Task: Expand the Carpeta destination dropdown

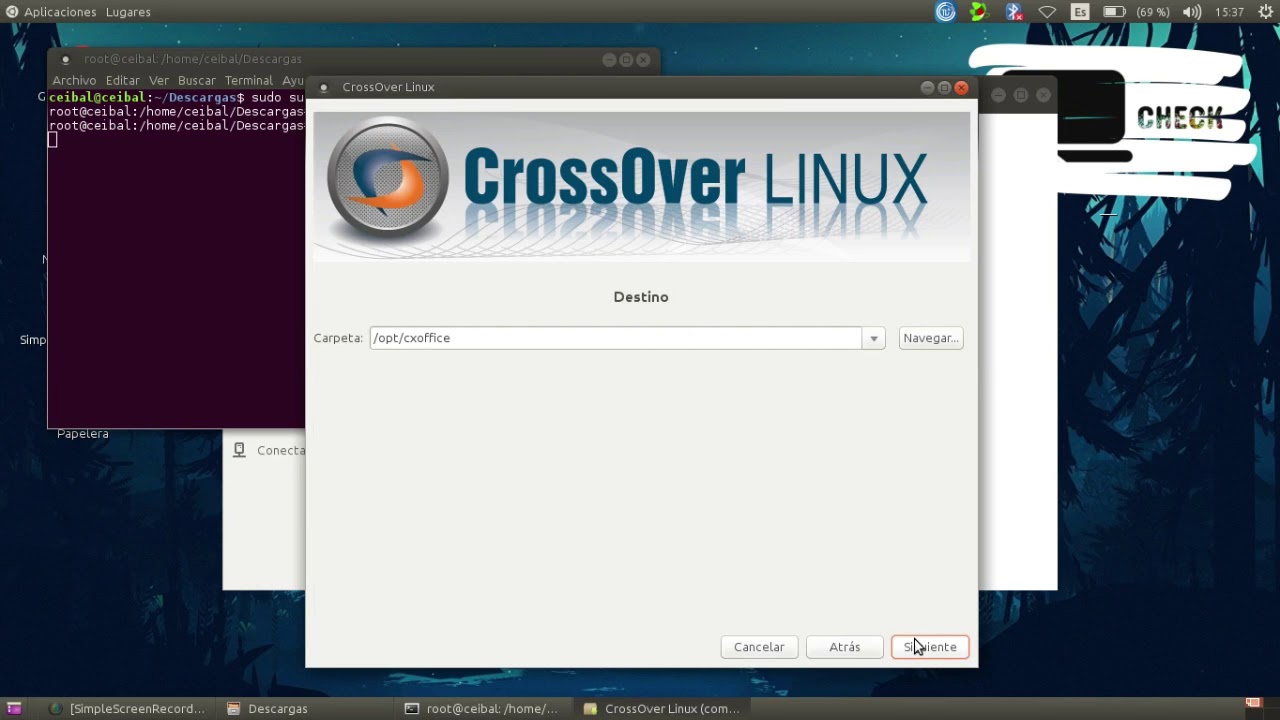Action: pyautogui.click(x=874, y=338)
